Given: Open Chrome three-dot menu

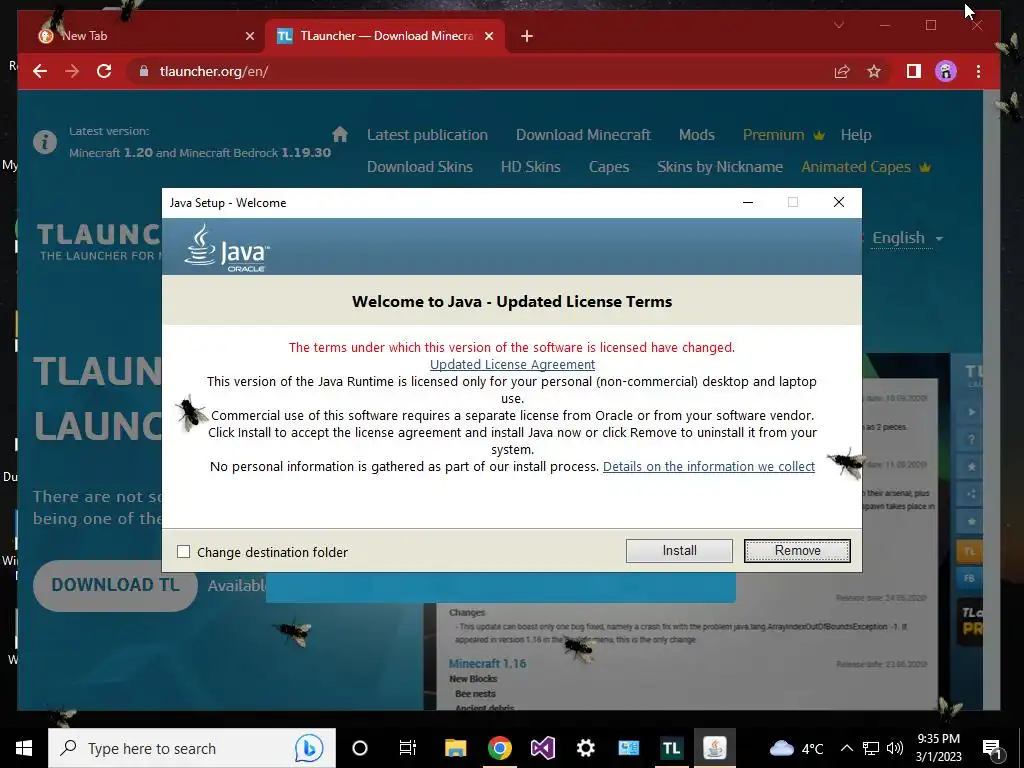Looking at the screenshot, I should (978, 71).
